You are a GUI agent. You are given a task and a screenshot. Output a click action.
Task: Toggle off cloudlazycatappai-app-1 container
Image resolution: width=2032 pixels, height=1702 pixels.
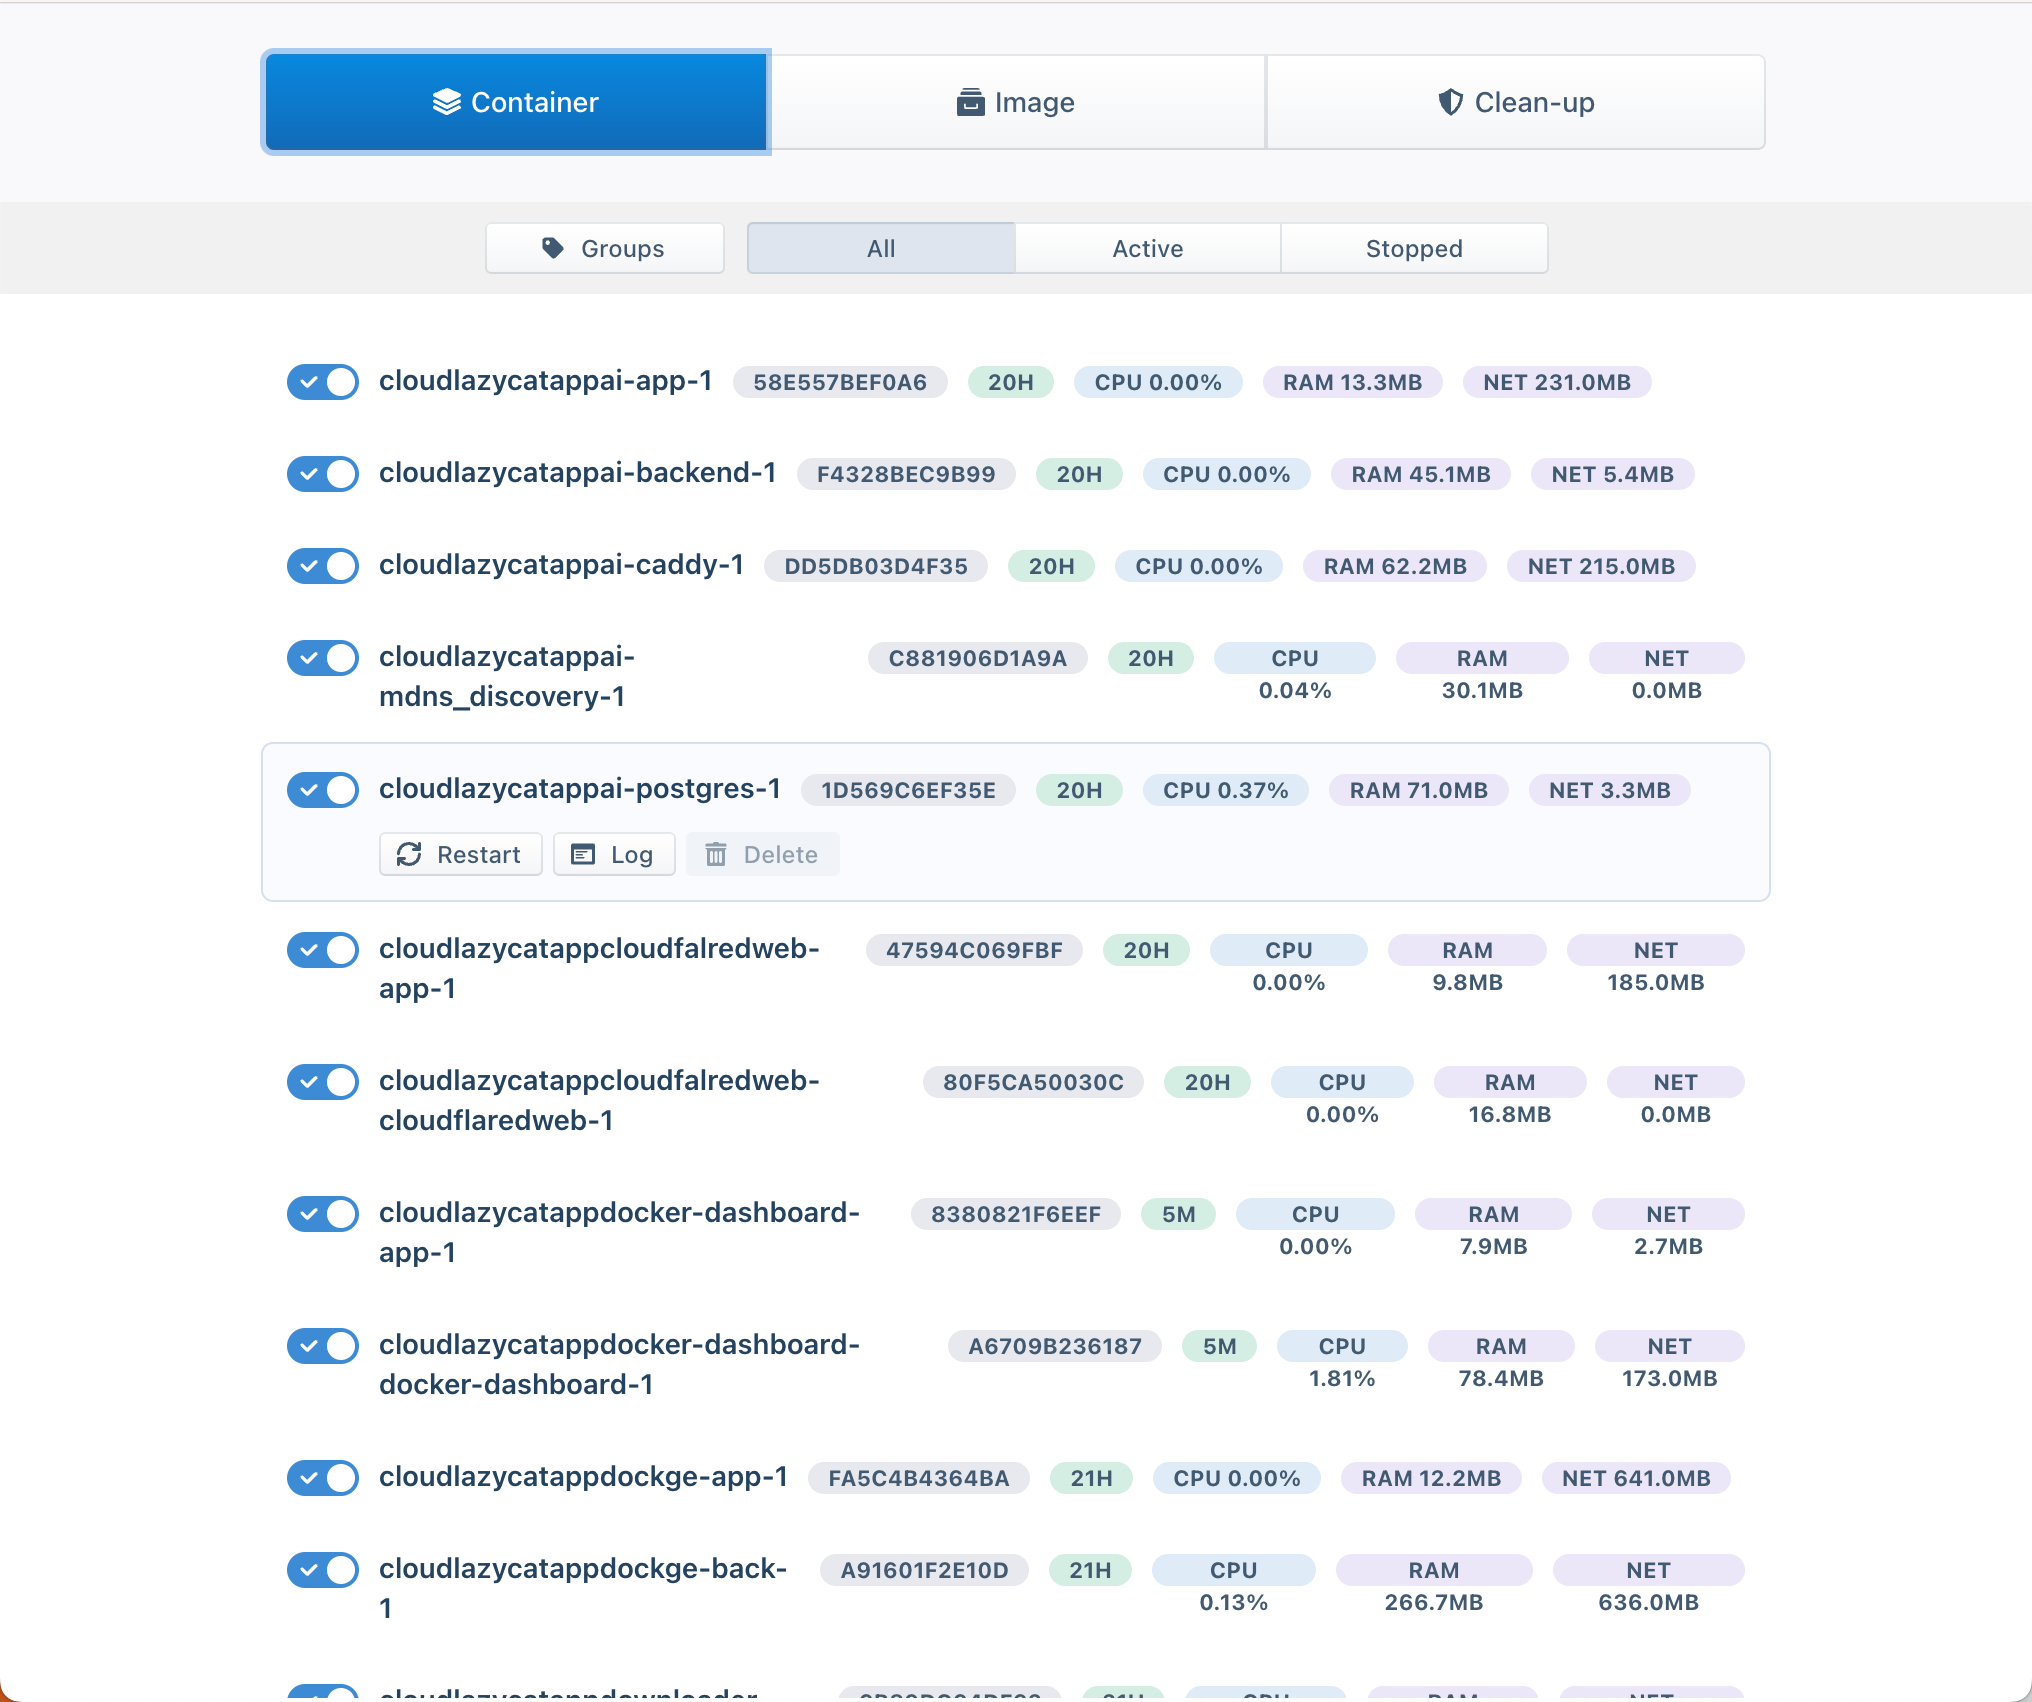click(323, 382)
